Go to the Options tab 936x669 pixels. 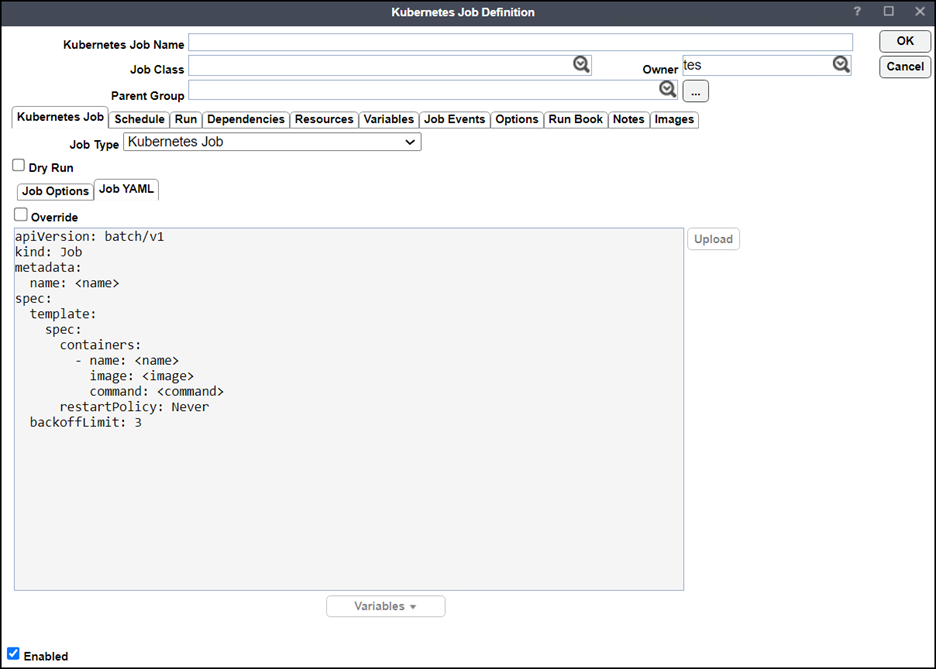517,119
